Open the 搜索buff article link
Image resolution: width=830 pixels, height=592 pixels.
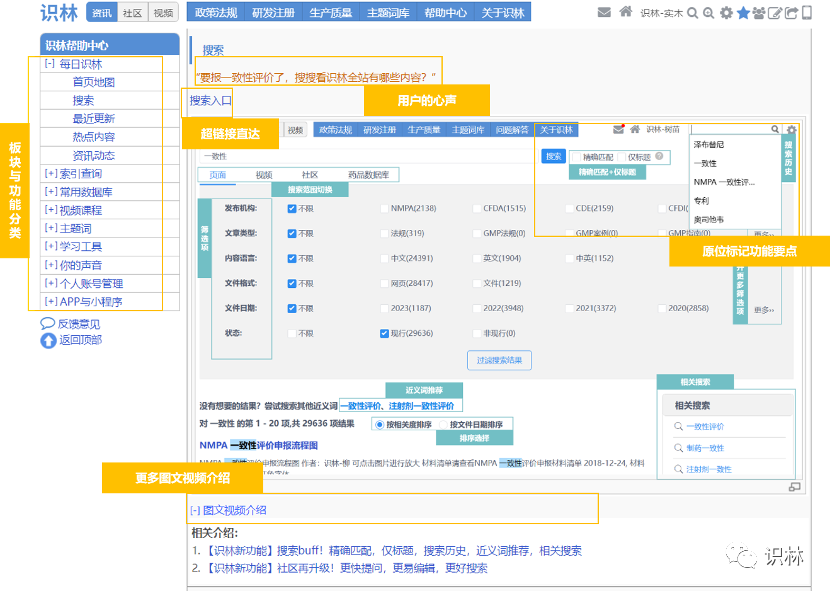[394, 551]
